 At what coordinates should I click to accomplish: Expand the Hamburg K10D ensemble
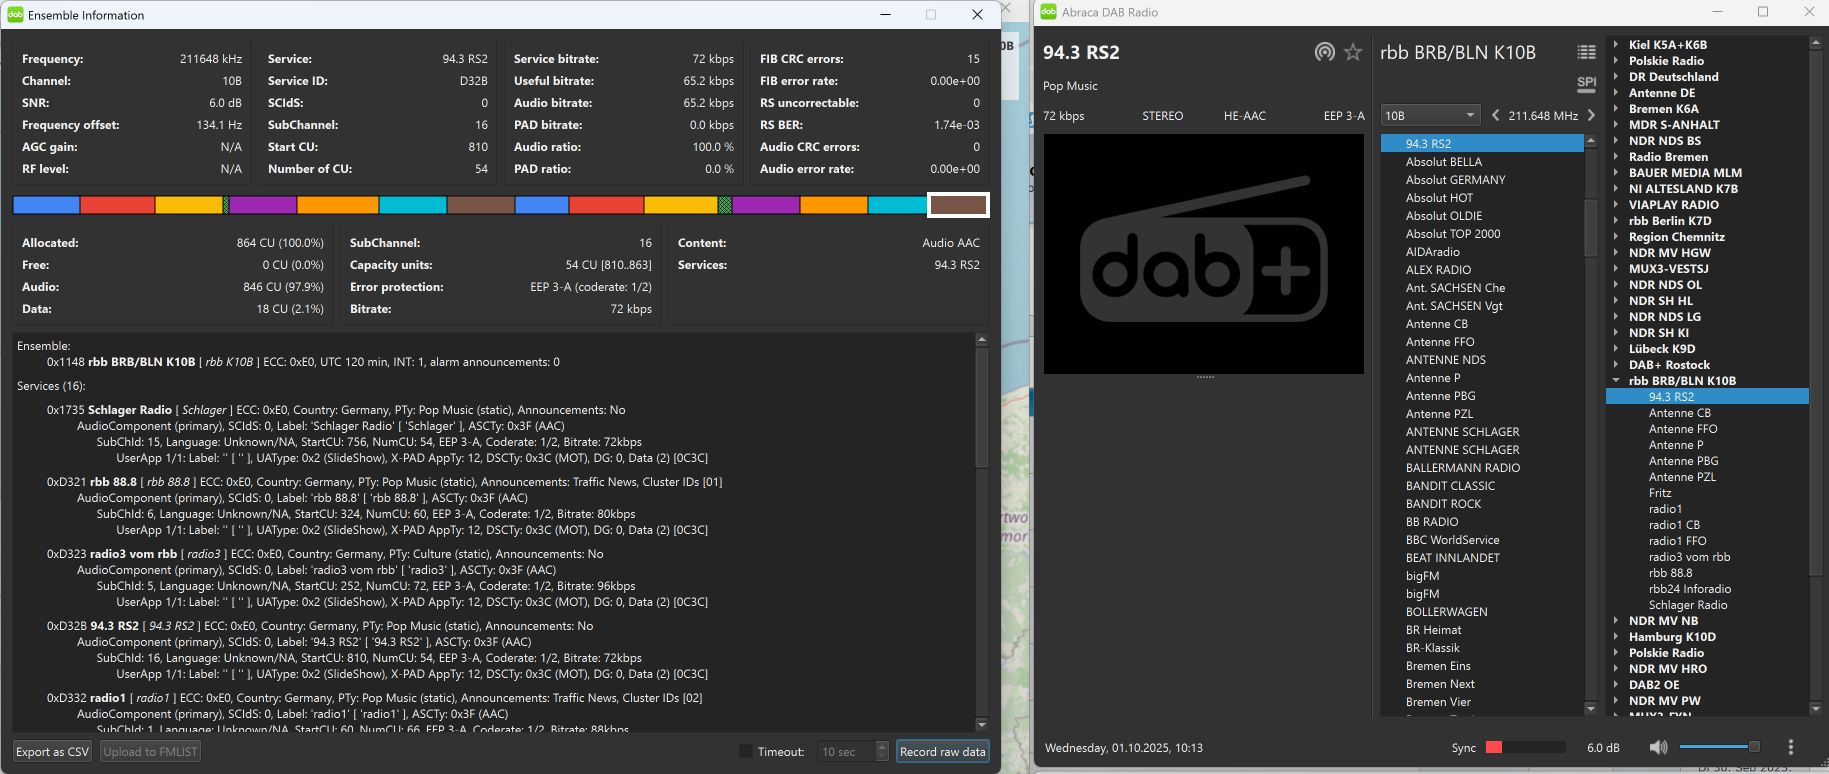(x=1616, y=636)
